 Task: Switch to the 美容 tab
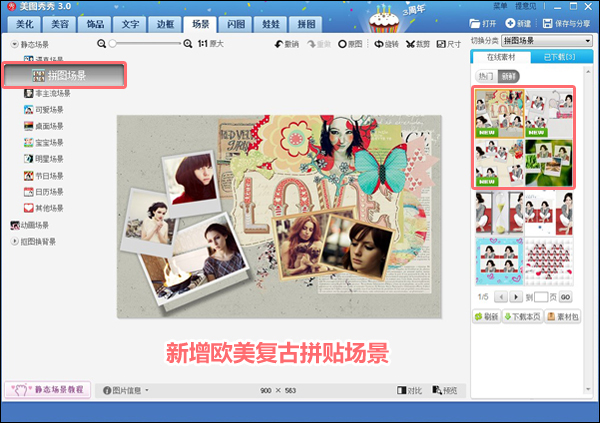[x=60, y=24]
